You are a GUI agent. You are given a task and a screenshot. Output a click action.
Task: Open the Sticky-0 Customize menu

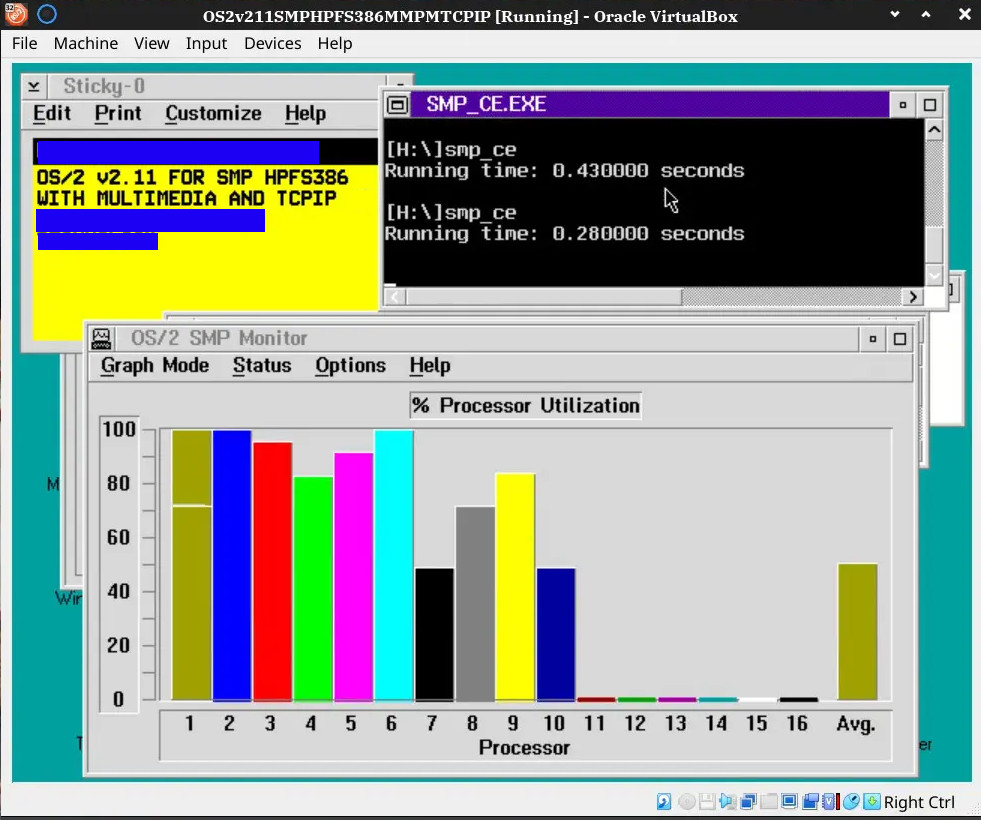point(213,113)
